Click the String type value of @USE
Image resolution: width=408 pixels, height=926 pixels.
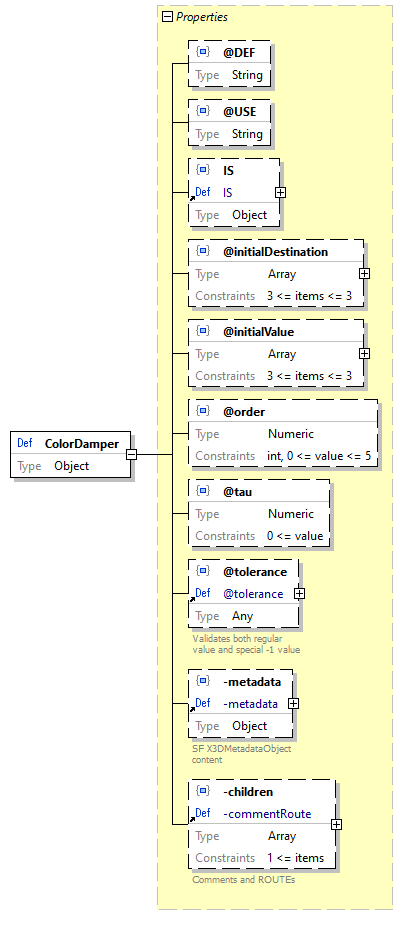coord(247,134)
